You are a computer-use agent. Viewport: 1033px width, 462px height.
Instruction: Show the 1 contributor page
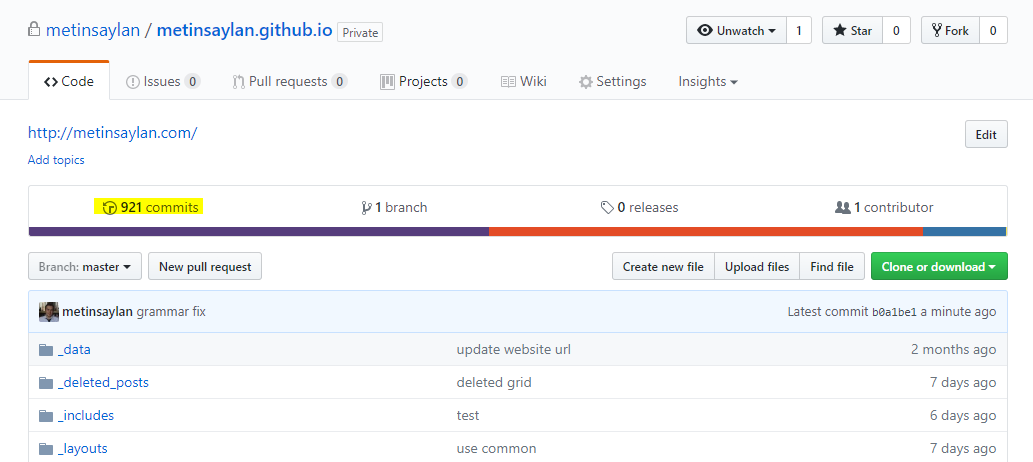pos(884,208)
